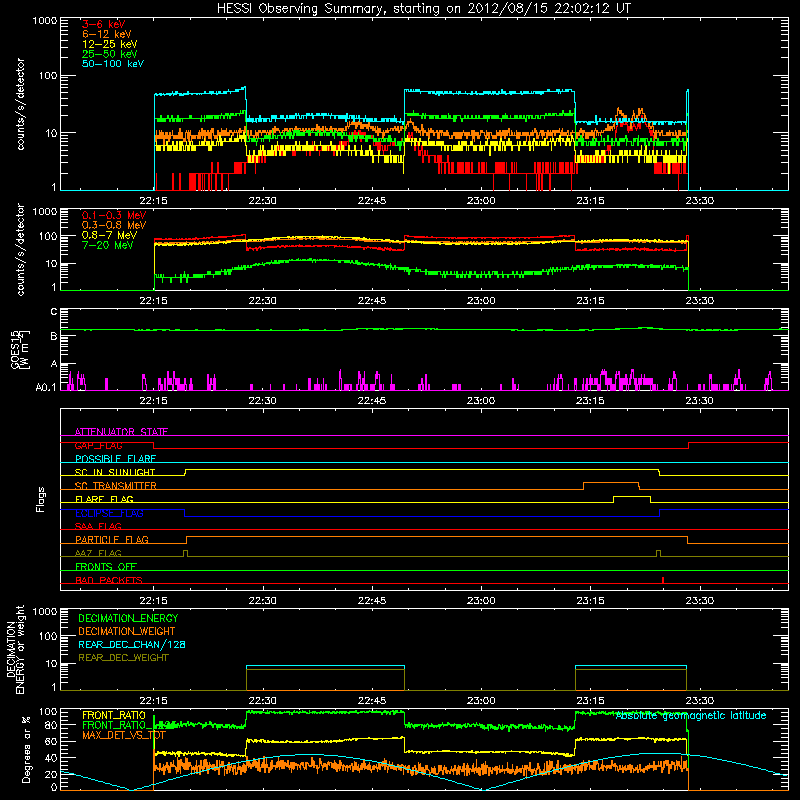The height and width of the screenshot is (800, 800).
Task: Click the Degrees or % axis title
Action: 26,750
